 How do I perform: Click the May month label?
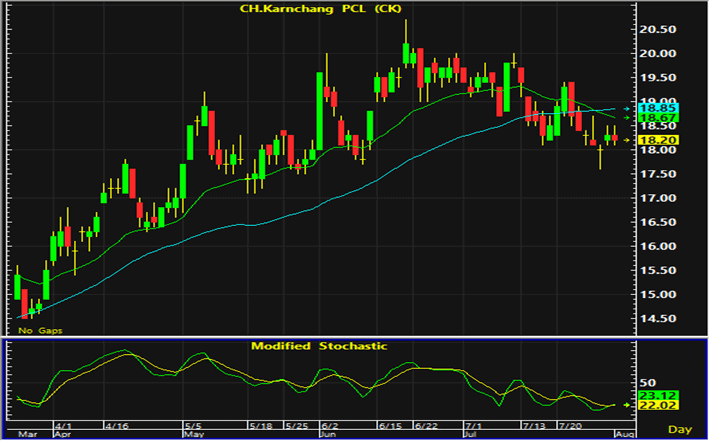[193, 435]
